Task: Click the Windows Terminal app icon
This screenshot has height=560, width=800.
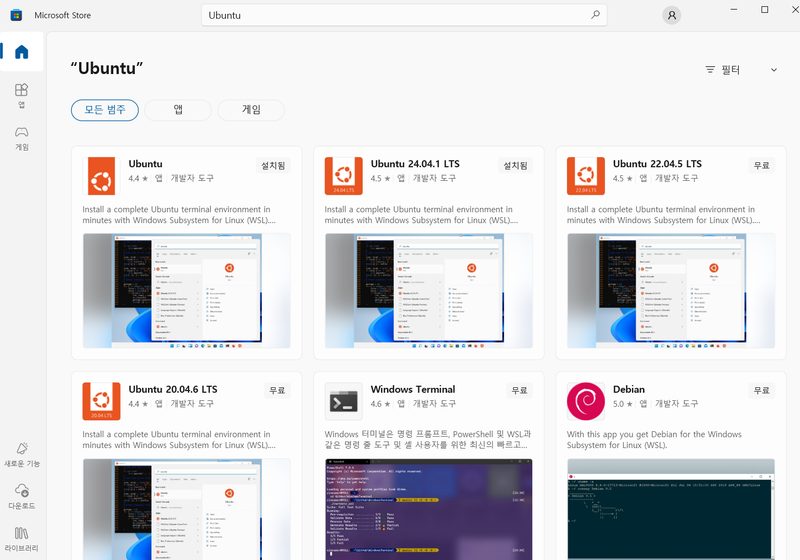Action: (343, 401)
